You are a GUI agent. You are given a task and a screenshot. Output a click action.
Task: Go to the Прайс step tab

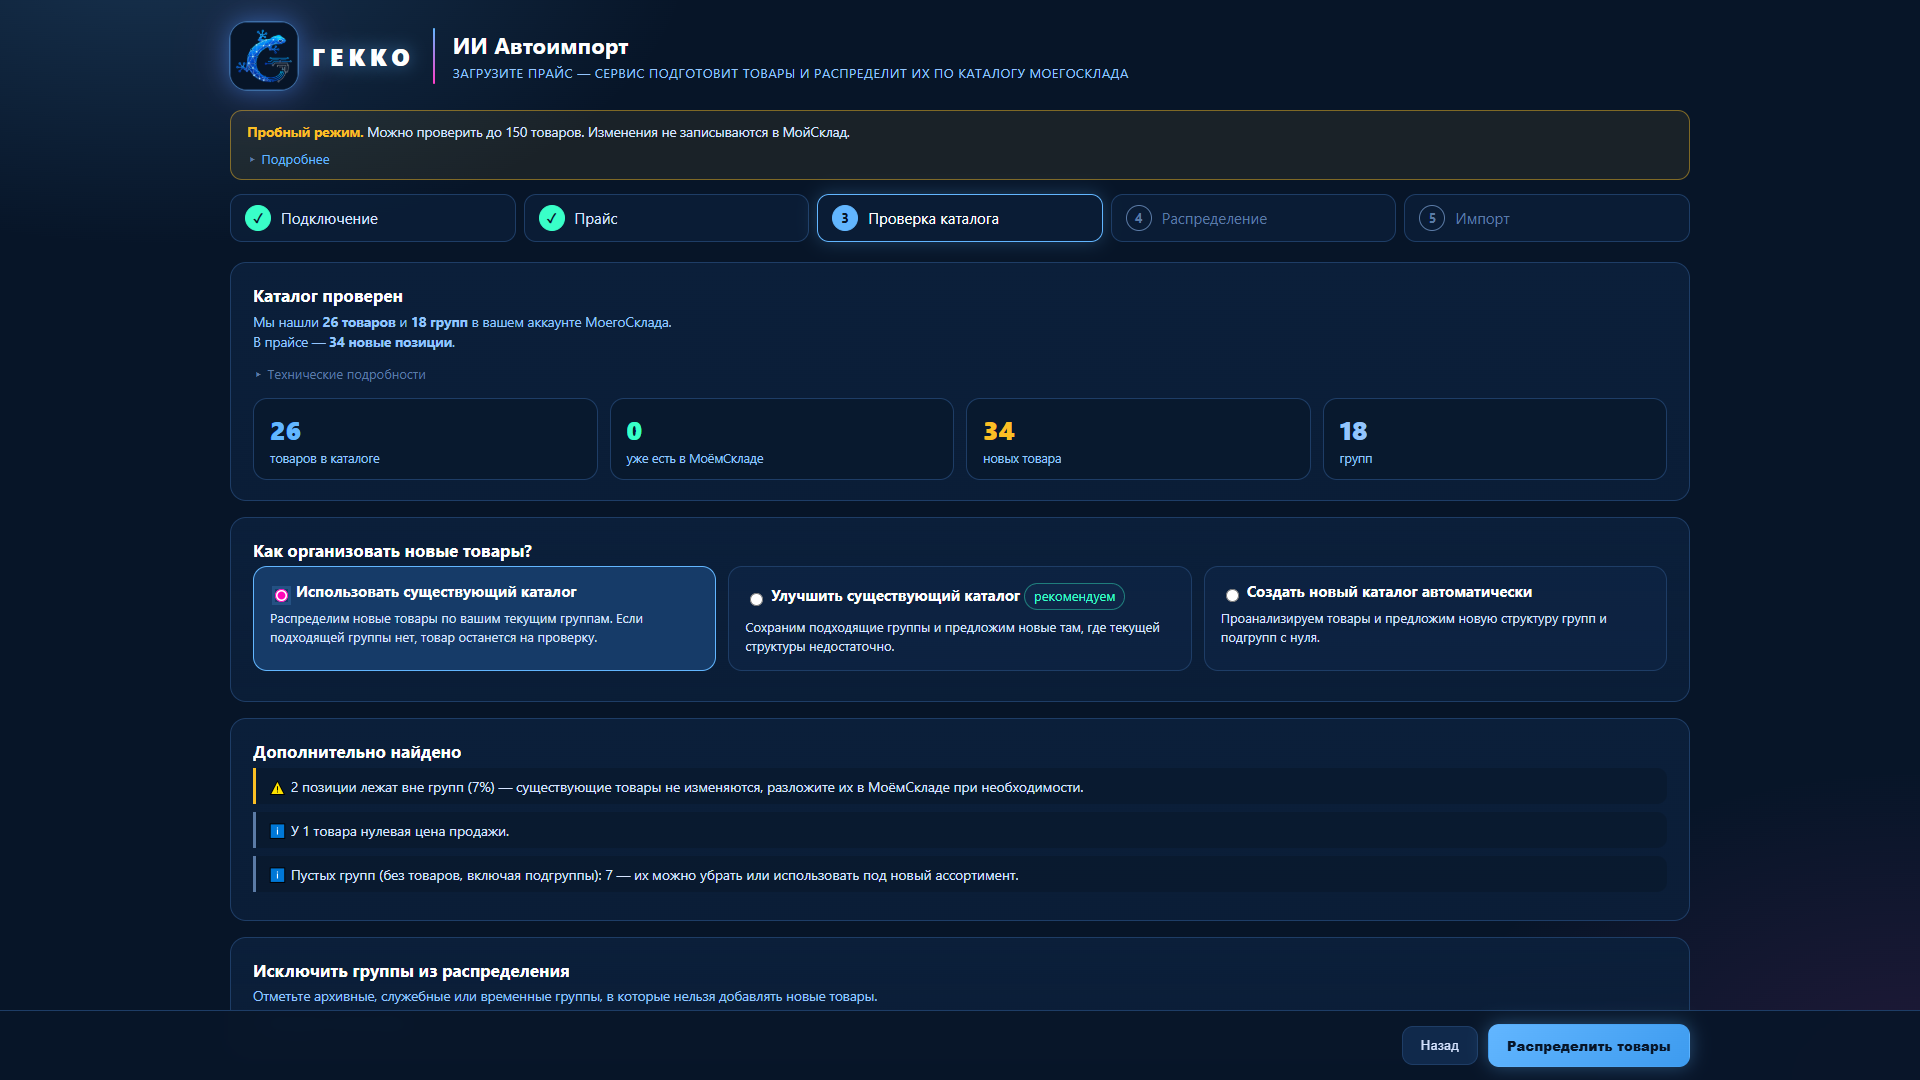pyautogui.click(x=666, y=218)
